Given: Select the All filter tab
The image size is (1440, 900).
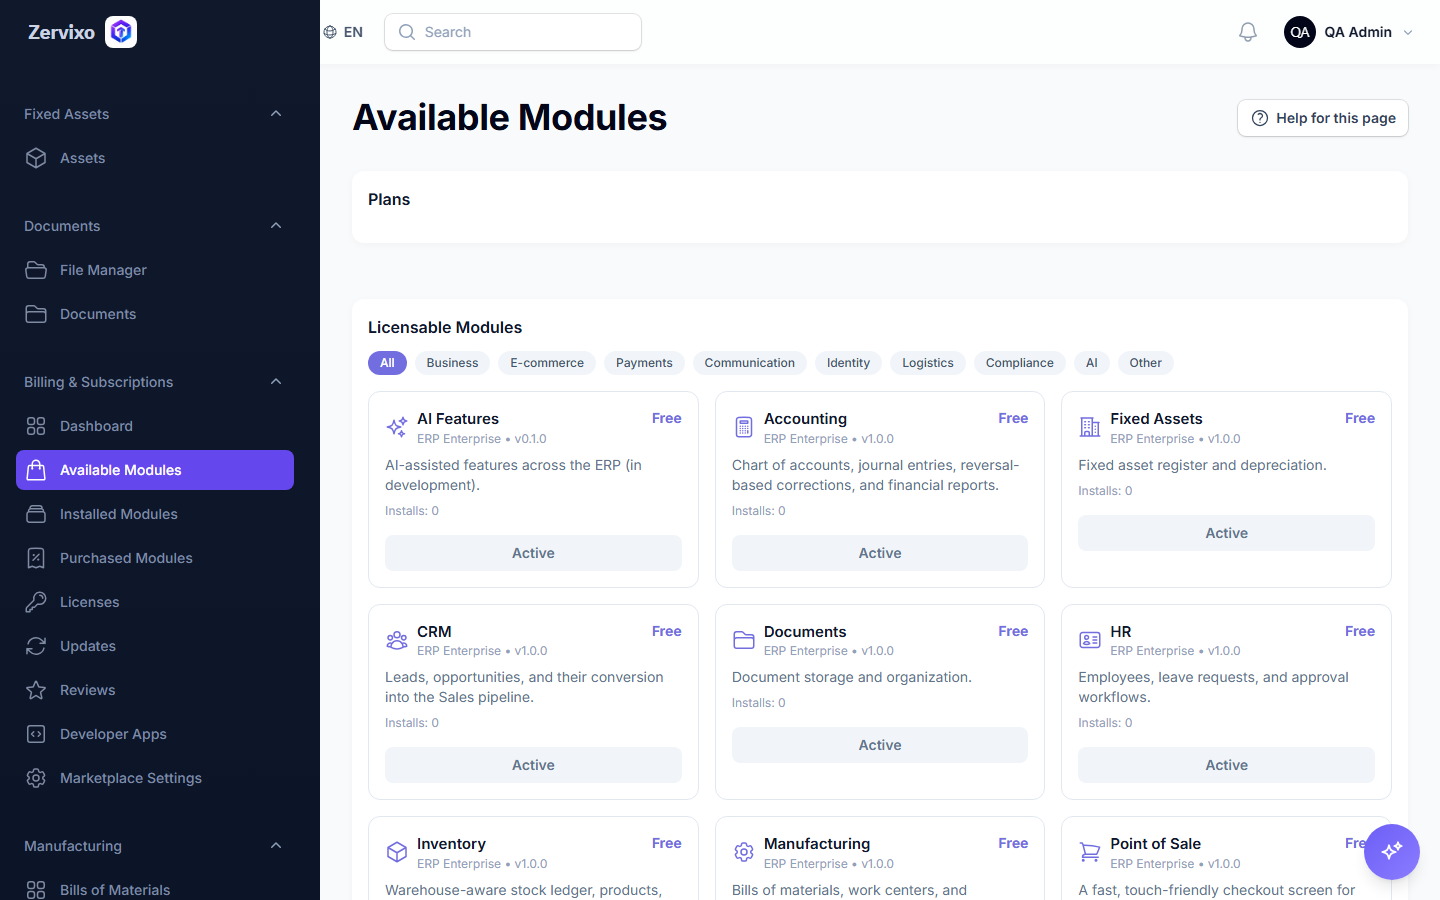Looking at the screenshot, I should point(387,363).
